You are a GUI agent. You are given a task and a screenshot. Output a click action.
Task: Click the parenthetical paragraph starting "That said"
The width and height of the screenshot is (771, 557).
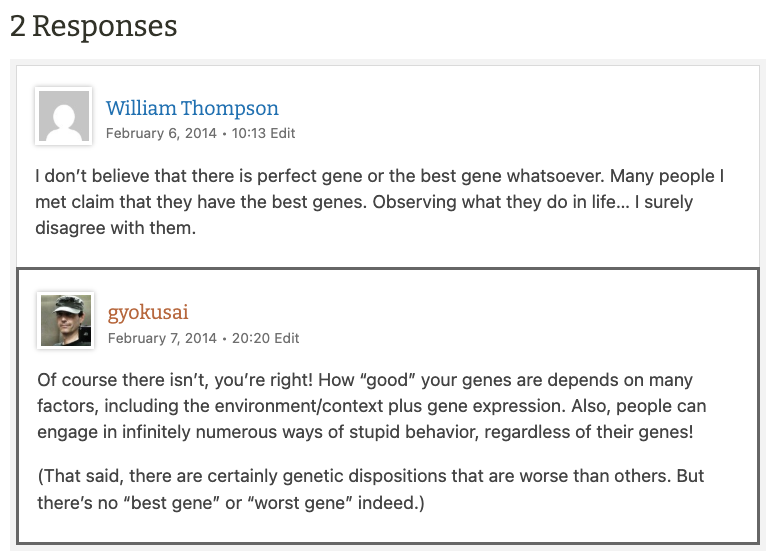point(372,489)
